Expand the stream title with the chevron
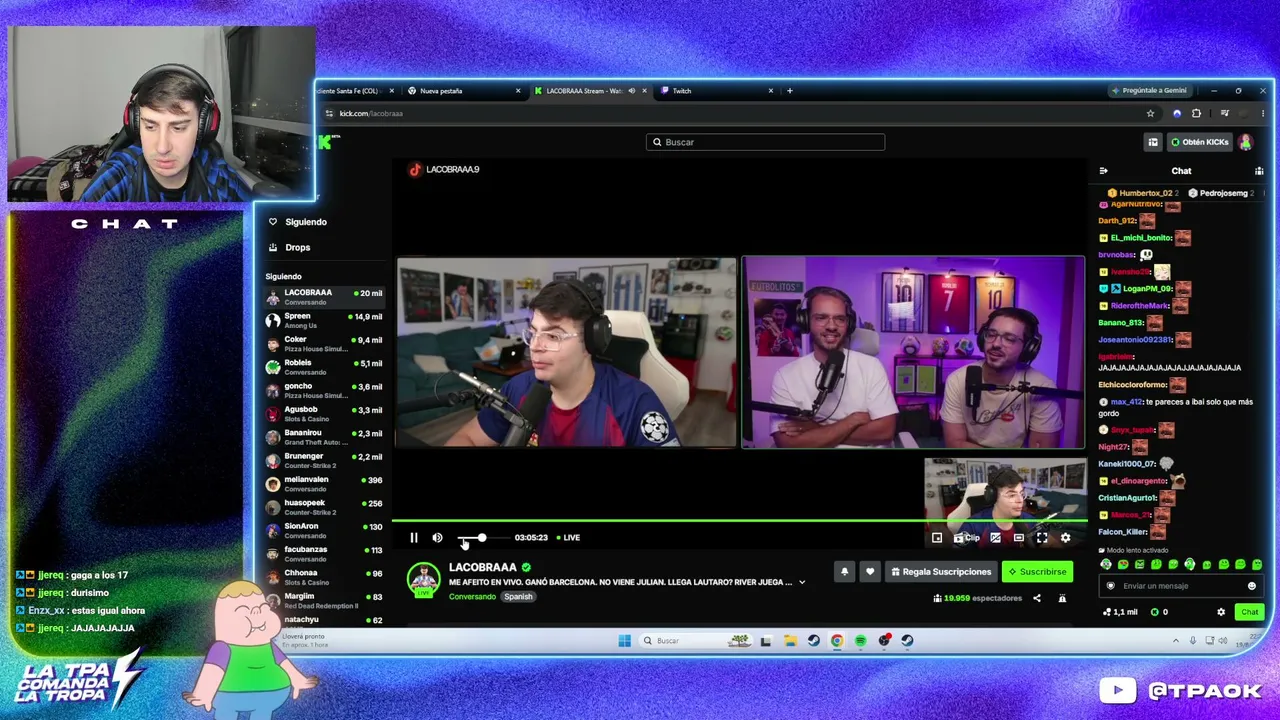This screenshot has width=1280, height=720. (x=801, y=582)
